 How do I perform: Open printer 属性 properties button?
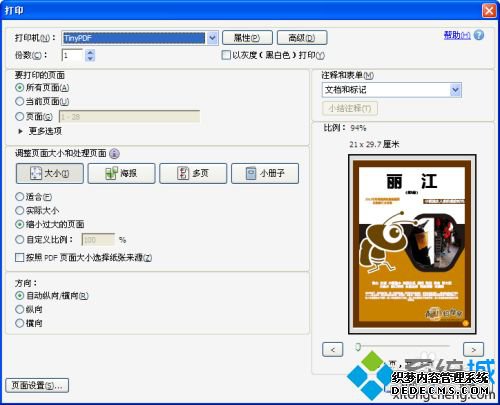pyautogui.click(x=247, y=38)
